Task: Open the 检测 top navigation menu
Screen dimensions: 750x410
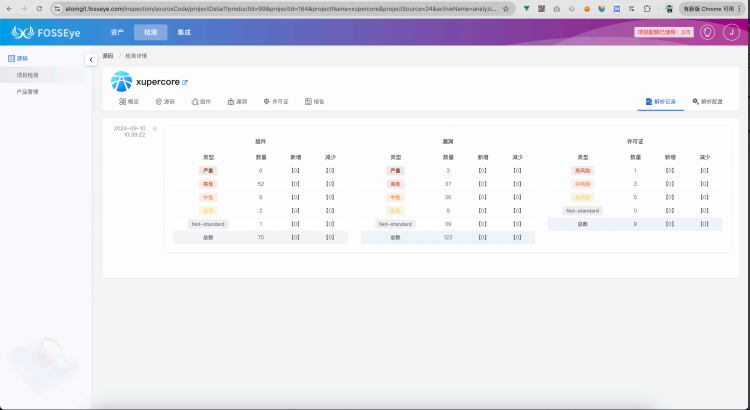Action: (151, 32)
